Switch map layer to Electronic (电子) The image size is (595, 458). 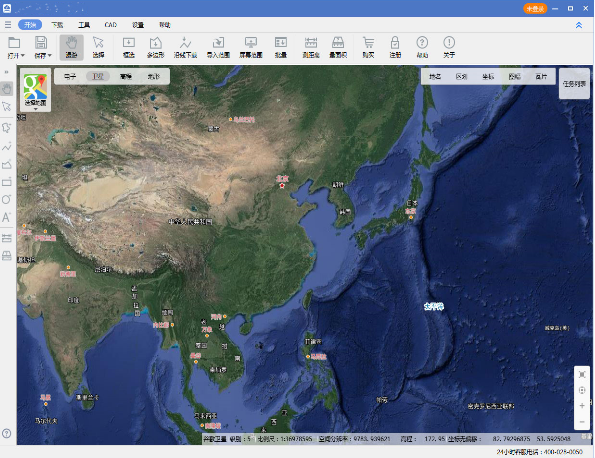click(70, 77)
